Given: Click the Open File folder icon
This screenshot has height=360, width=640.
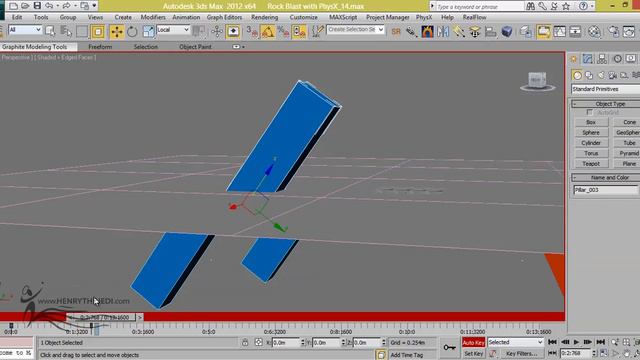Looking at the screenshot, I should [x=25, y=6].
